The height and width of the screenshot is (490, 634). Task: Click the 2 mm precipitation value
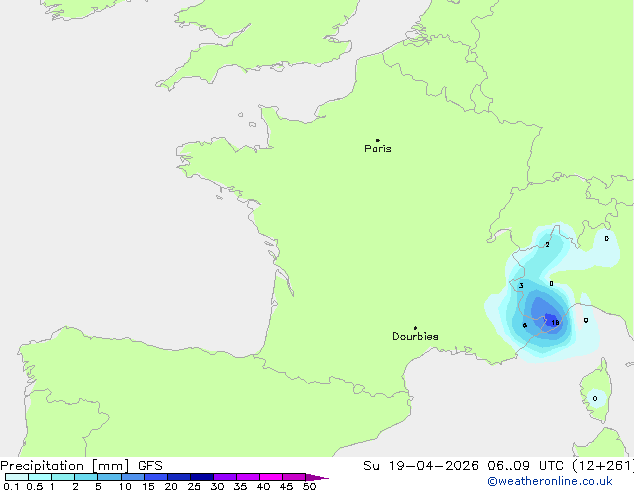(547, 245)
